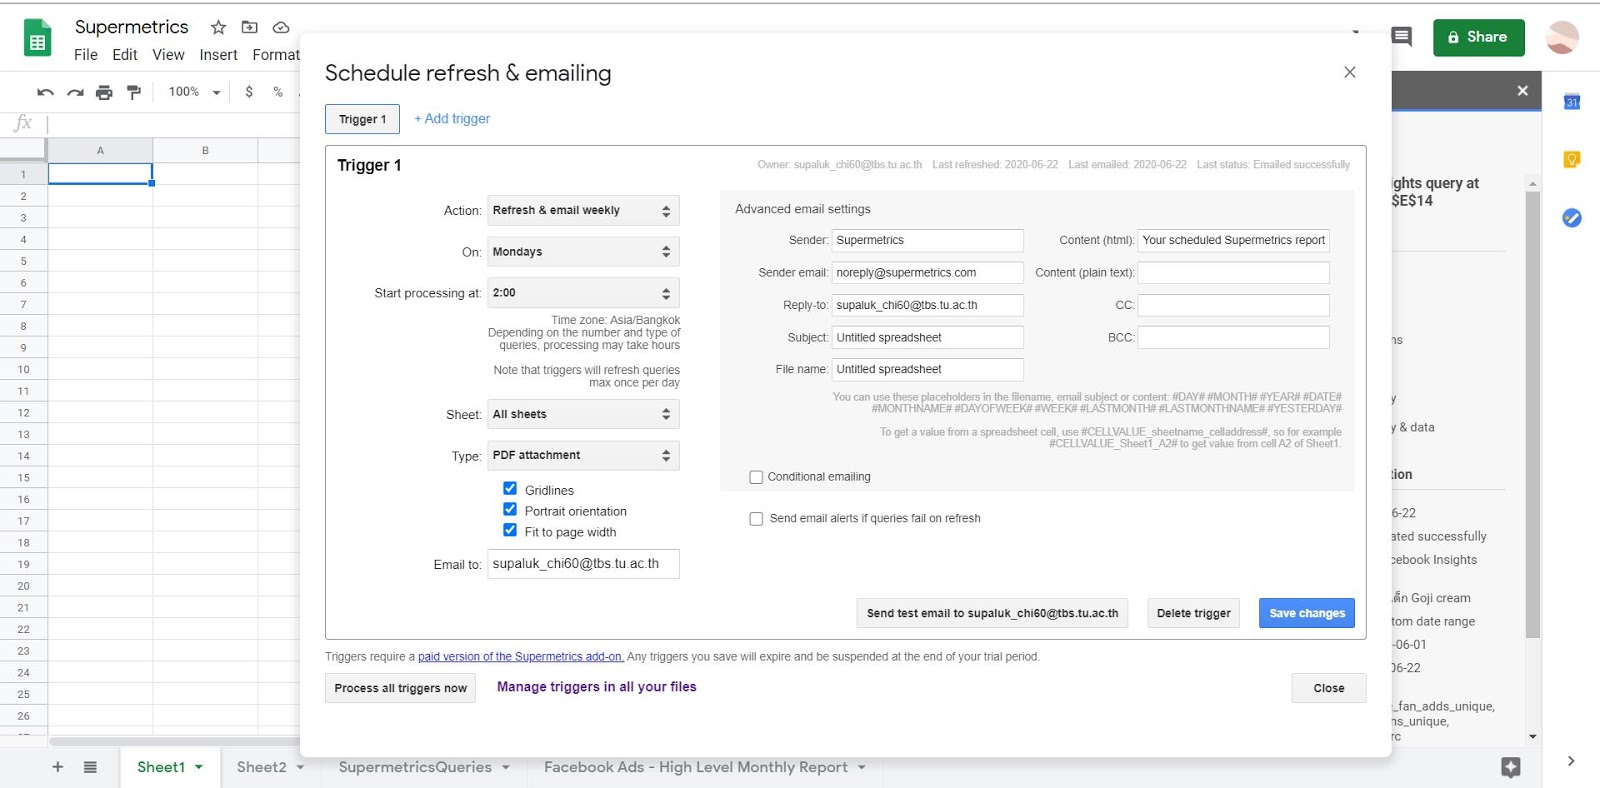
Task: Click the print icon in toolbar
Action: [104, 92]
